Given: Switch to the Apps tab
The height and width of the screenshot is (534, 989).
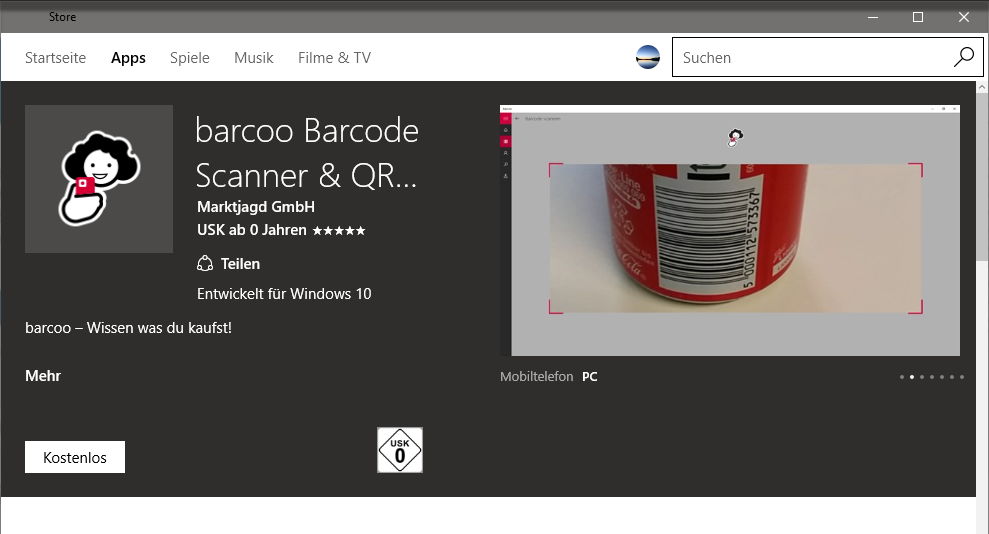Looking at the screenshot, I should click(x=128, y=58).
